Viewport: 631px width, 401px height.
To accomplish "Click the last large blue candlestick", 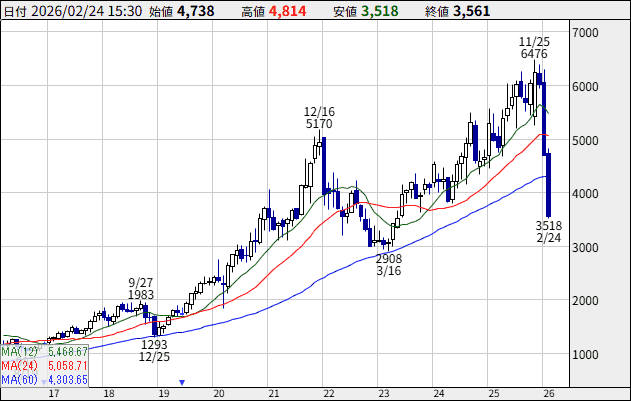I will pyautogui.click(x=549, y=183).
